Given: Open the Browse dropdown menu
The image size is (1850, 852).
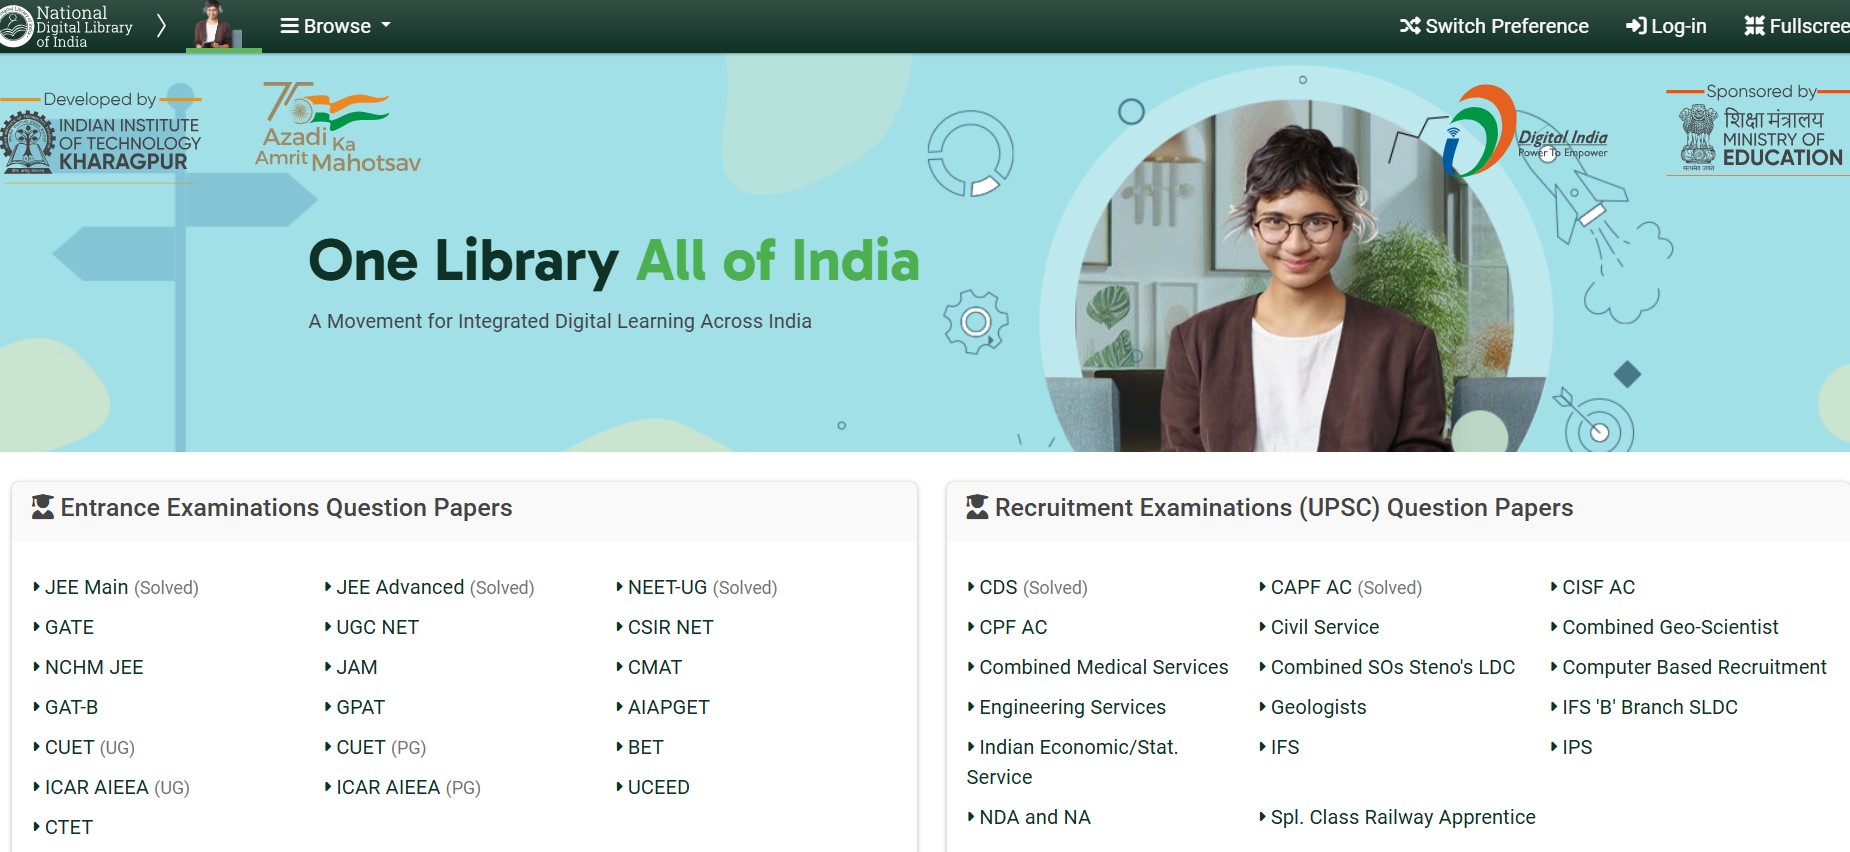Looking at the screenshot, I should point(336,26).
